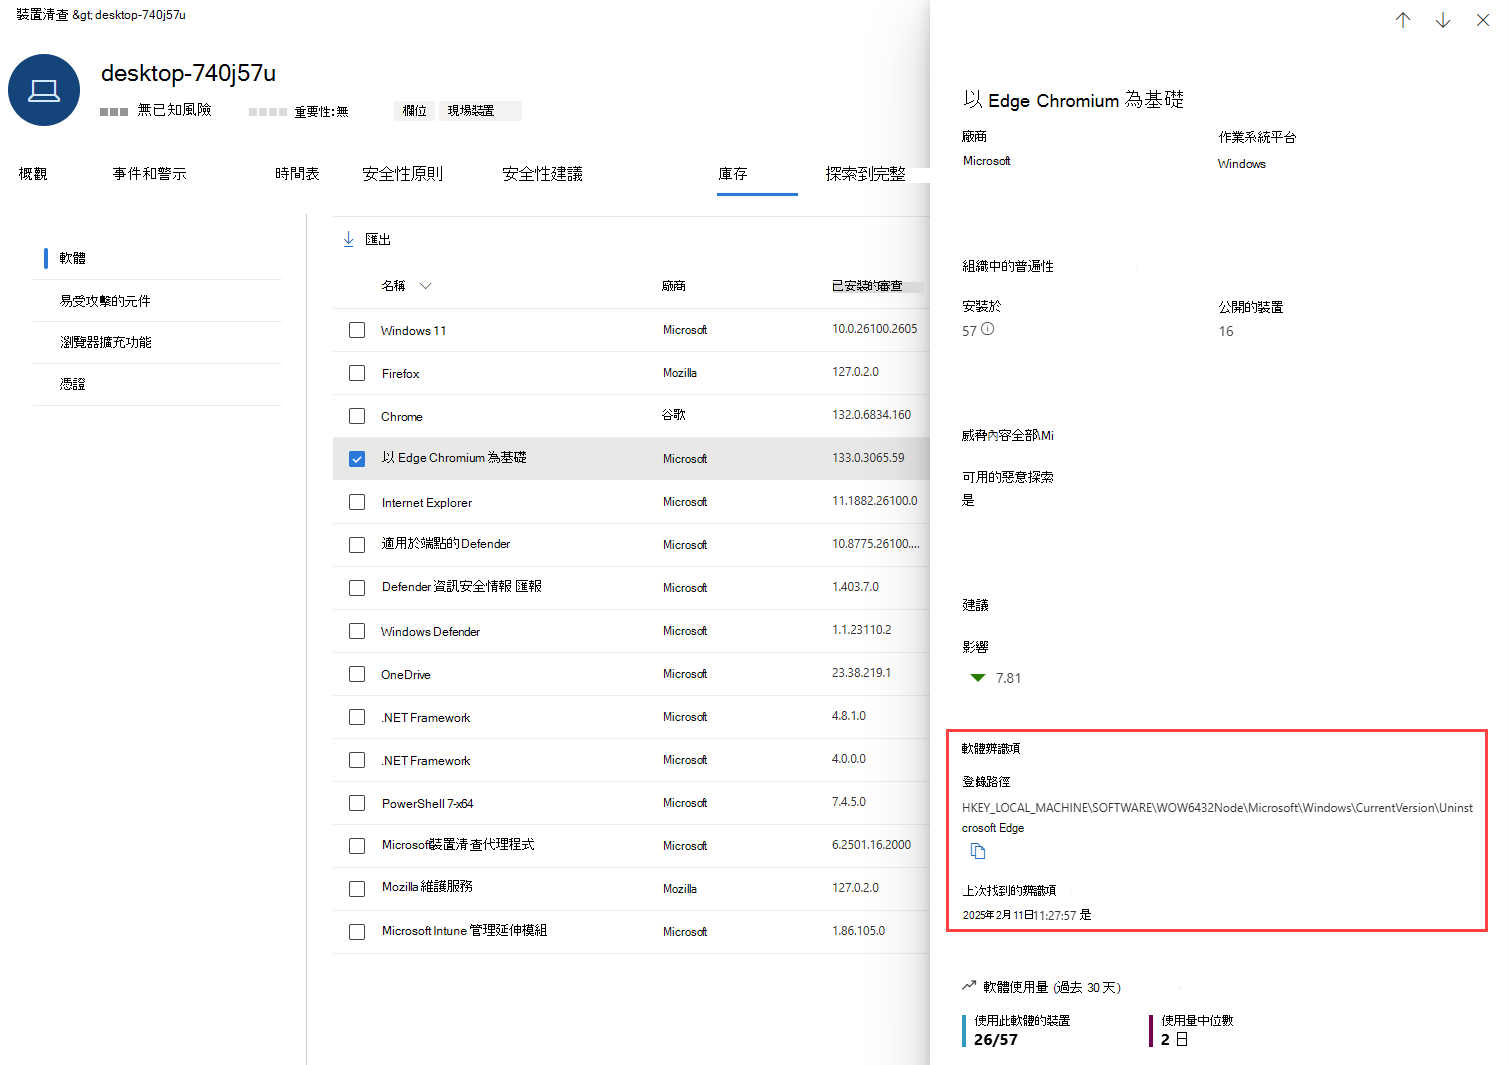
Task: Check the .NET Framework 4.8.1.0 checkbox
Action: [357, 717]
